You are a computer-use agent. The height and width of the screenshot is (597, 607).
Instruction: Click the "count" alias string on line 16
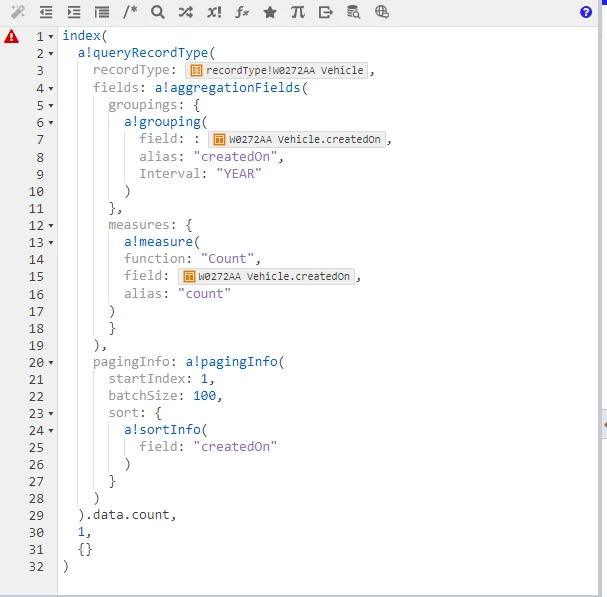tap(204, 294)
